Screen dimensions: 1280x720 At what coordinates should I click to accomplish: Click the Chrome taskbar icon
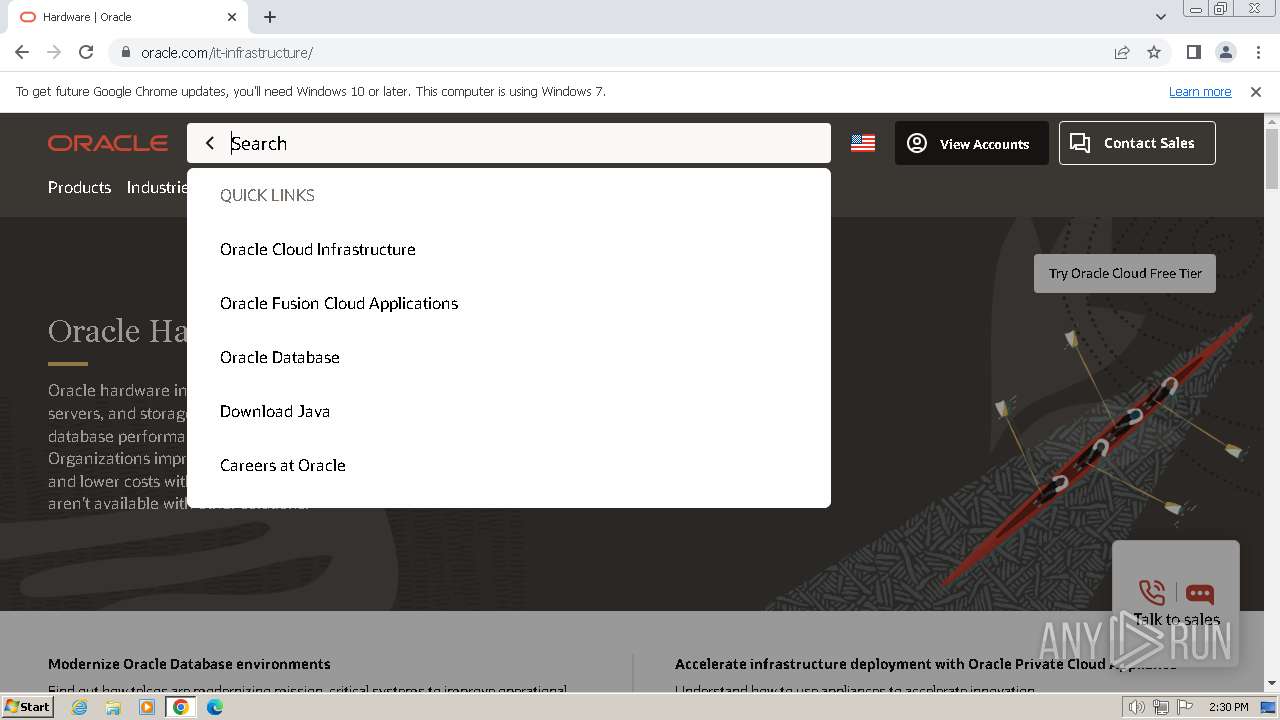point(181,707)
